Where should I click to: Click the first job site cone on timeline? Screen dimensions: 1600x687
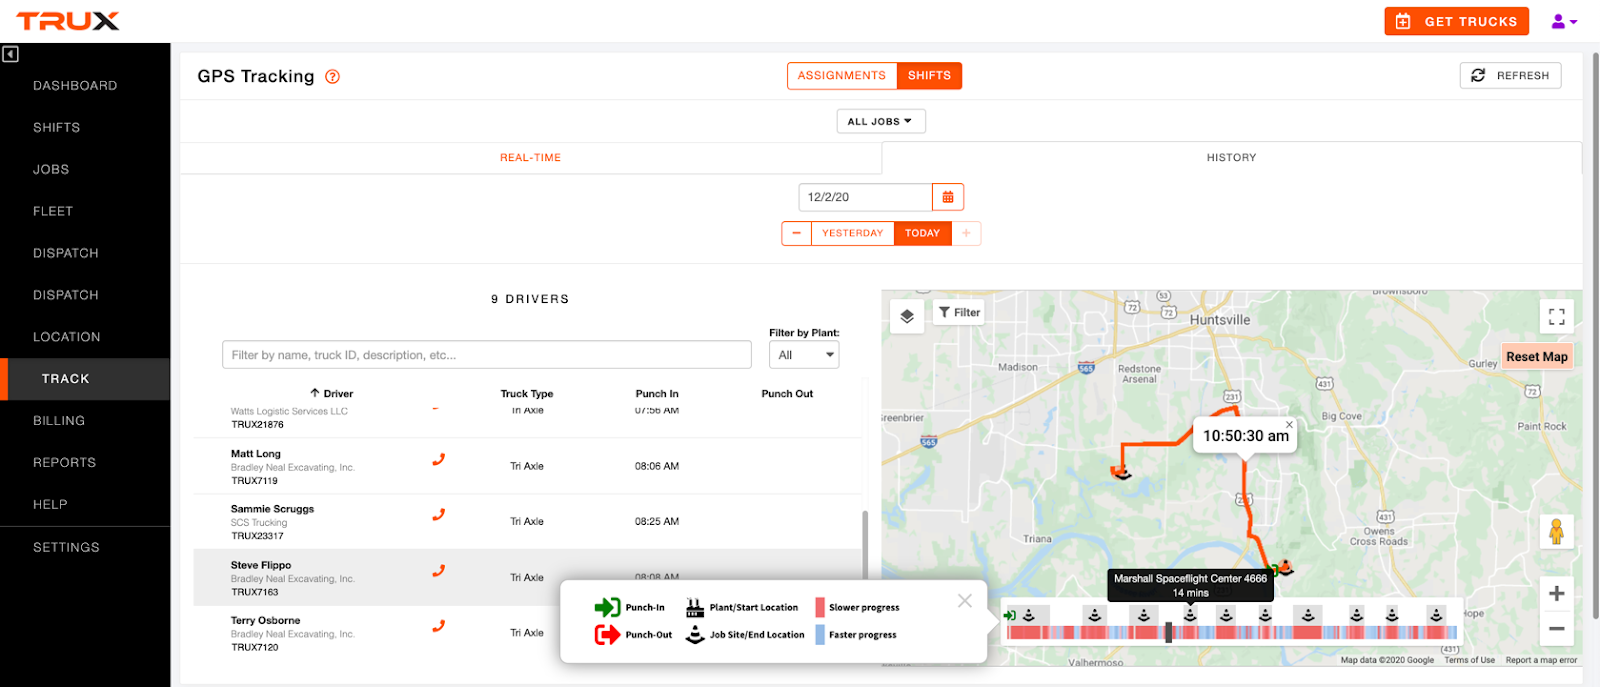[1028, 615]
